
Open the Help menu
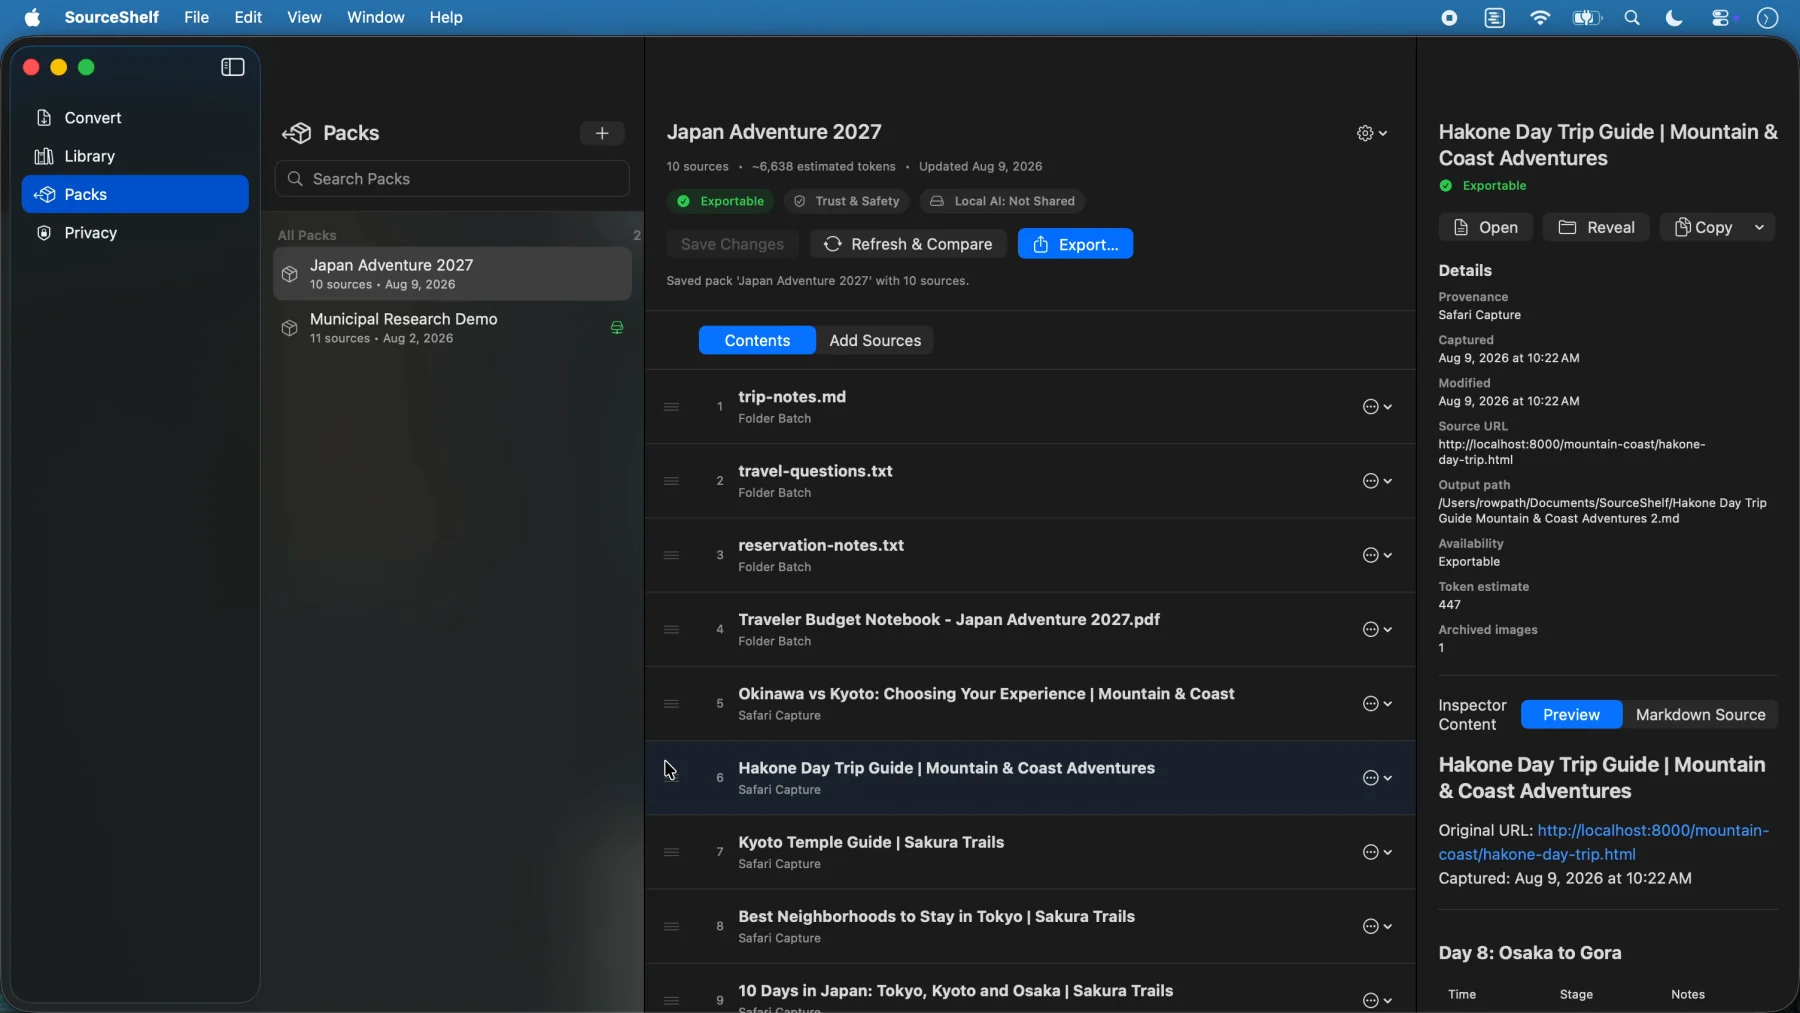coord(446,17)
